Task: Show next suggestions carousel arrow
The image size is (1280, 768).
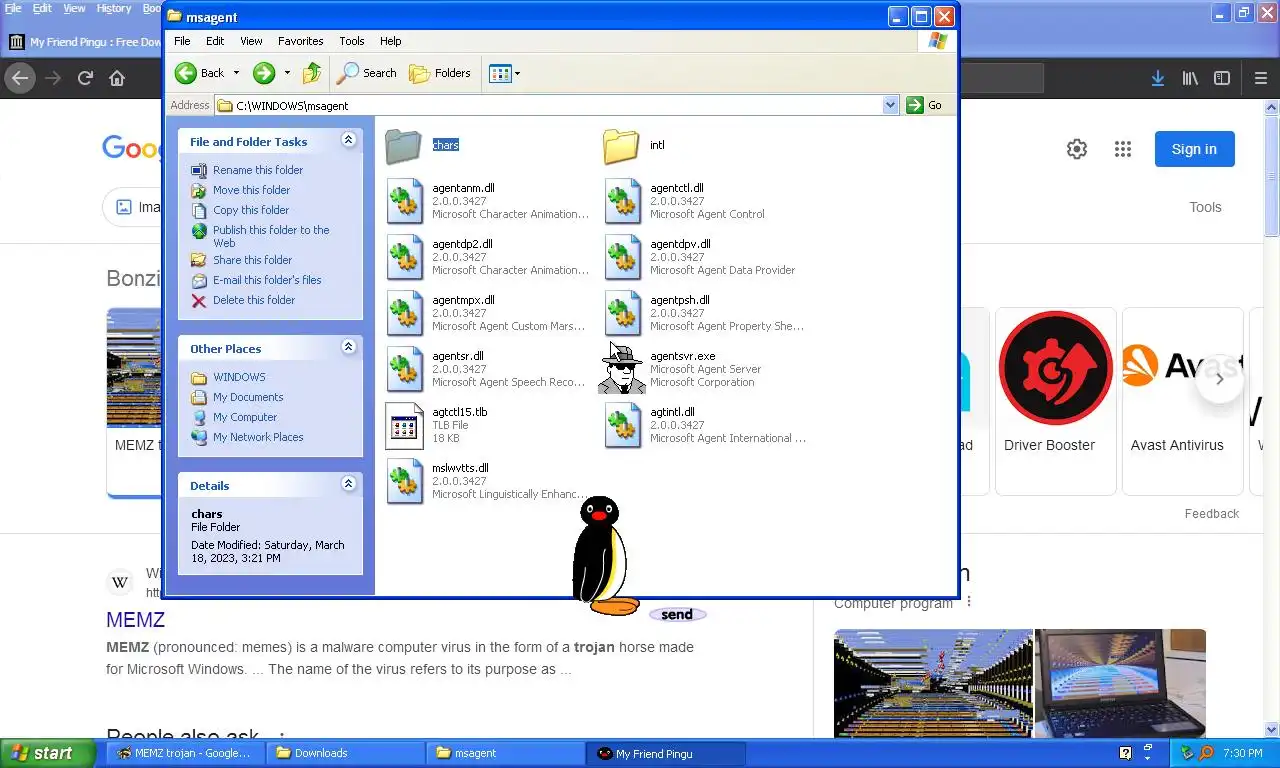Action: [x=1219, y=379]
